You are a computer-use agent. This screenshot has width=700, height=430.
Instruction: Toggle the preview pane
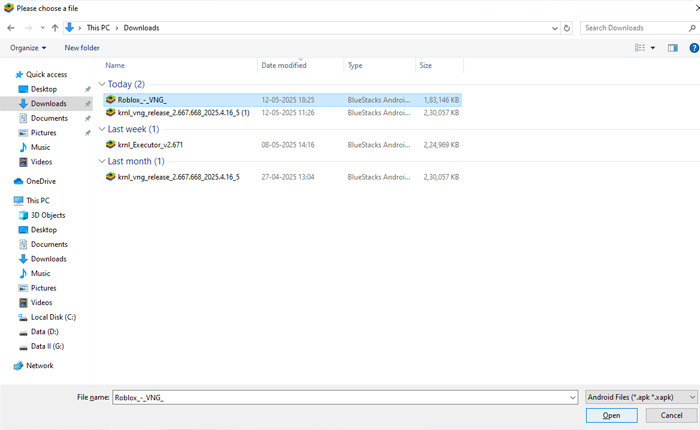point(672,48)
